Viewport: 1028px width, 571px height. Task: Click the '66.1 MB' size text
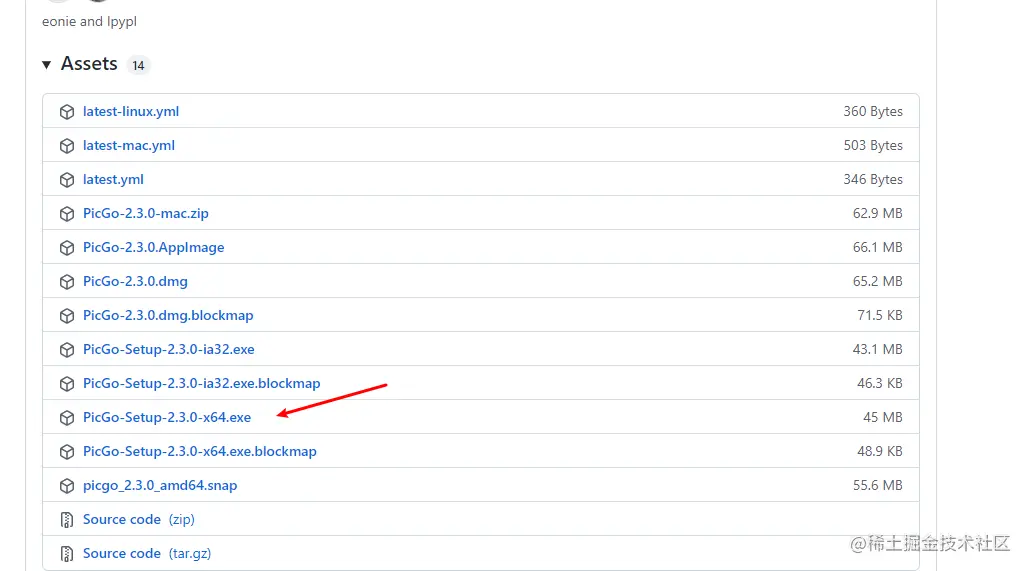pyautogui.click(x=877, y=248)
